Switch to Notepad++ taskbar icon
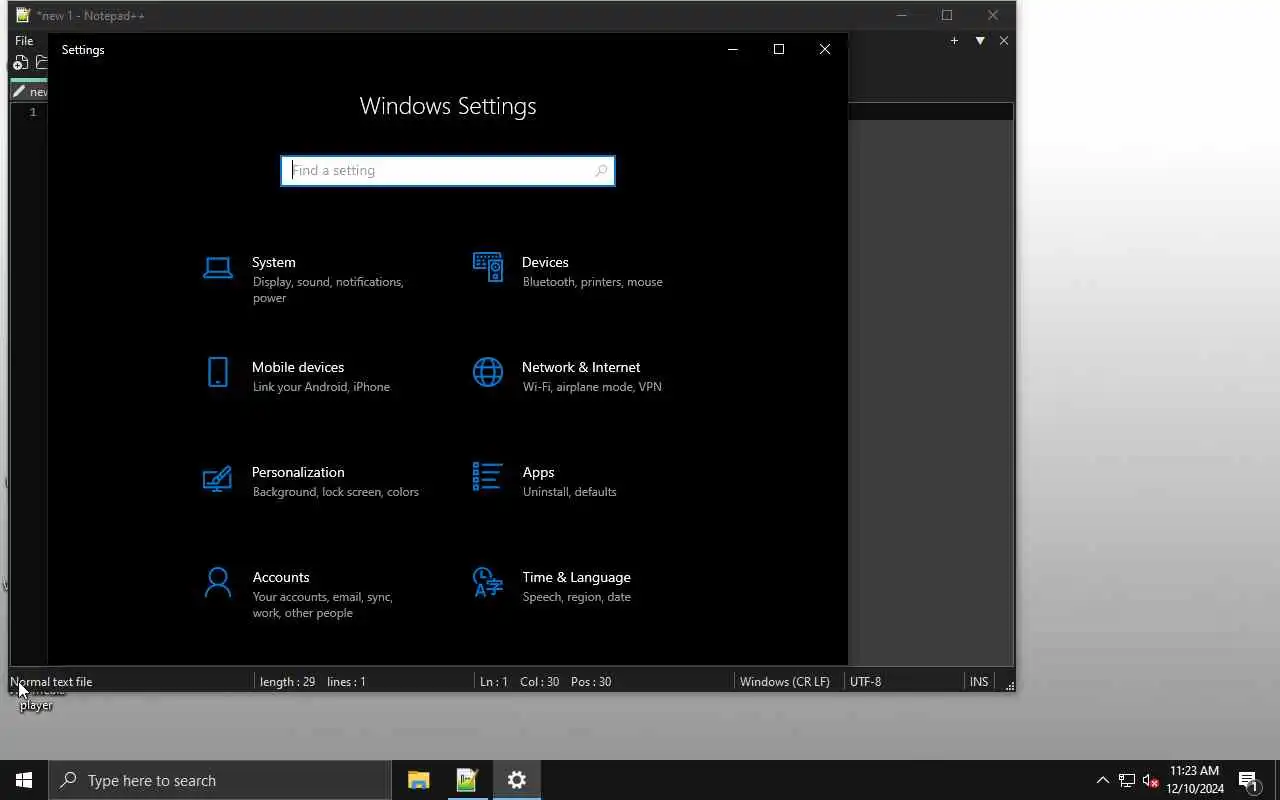Image resolution: width=1280 pixels, height=800 pixels. point(467,780)
